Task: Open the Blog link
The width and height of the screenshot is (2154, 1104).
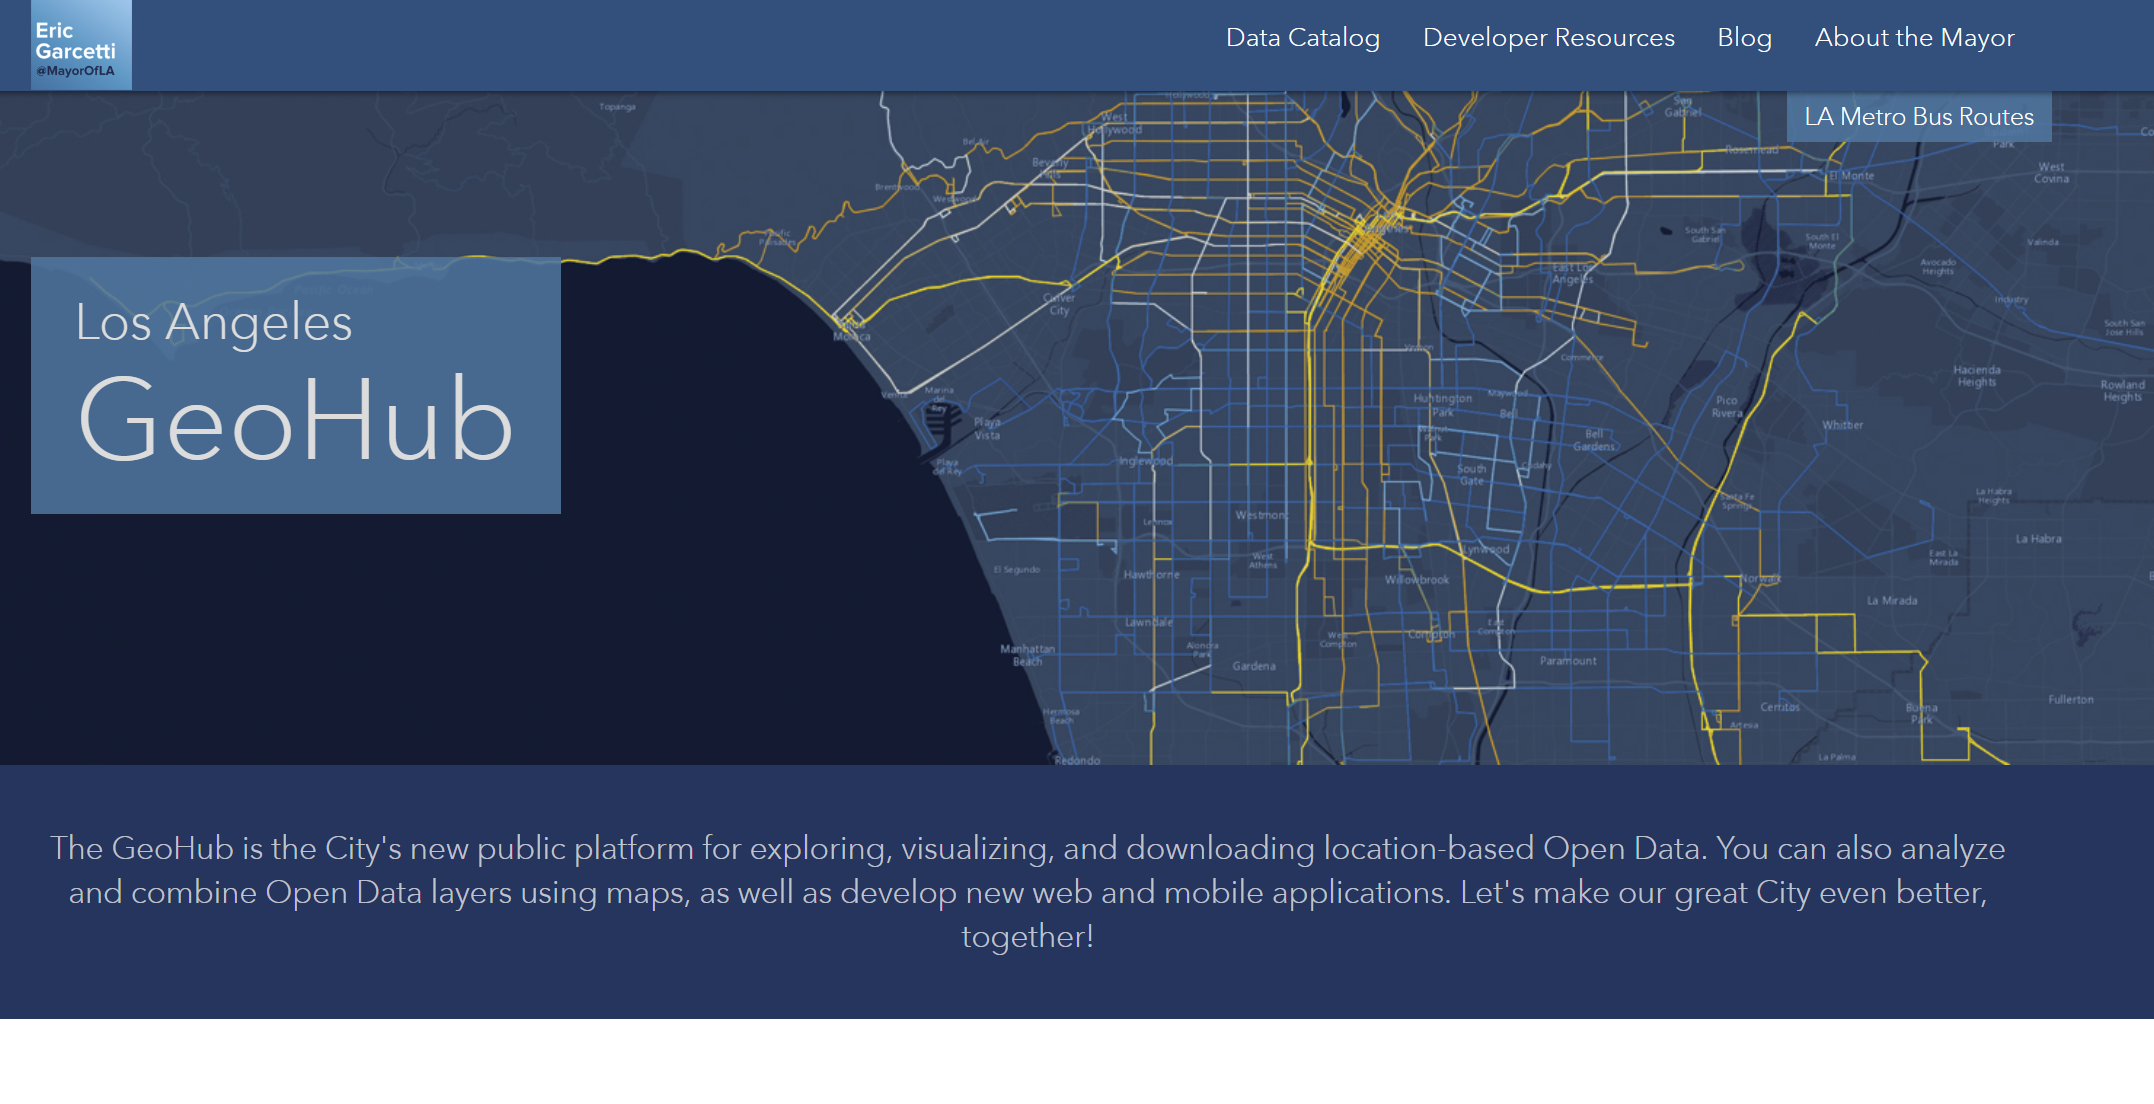Action: click(x=1744, y=38)
